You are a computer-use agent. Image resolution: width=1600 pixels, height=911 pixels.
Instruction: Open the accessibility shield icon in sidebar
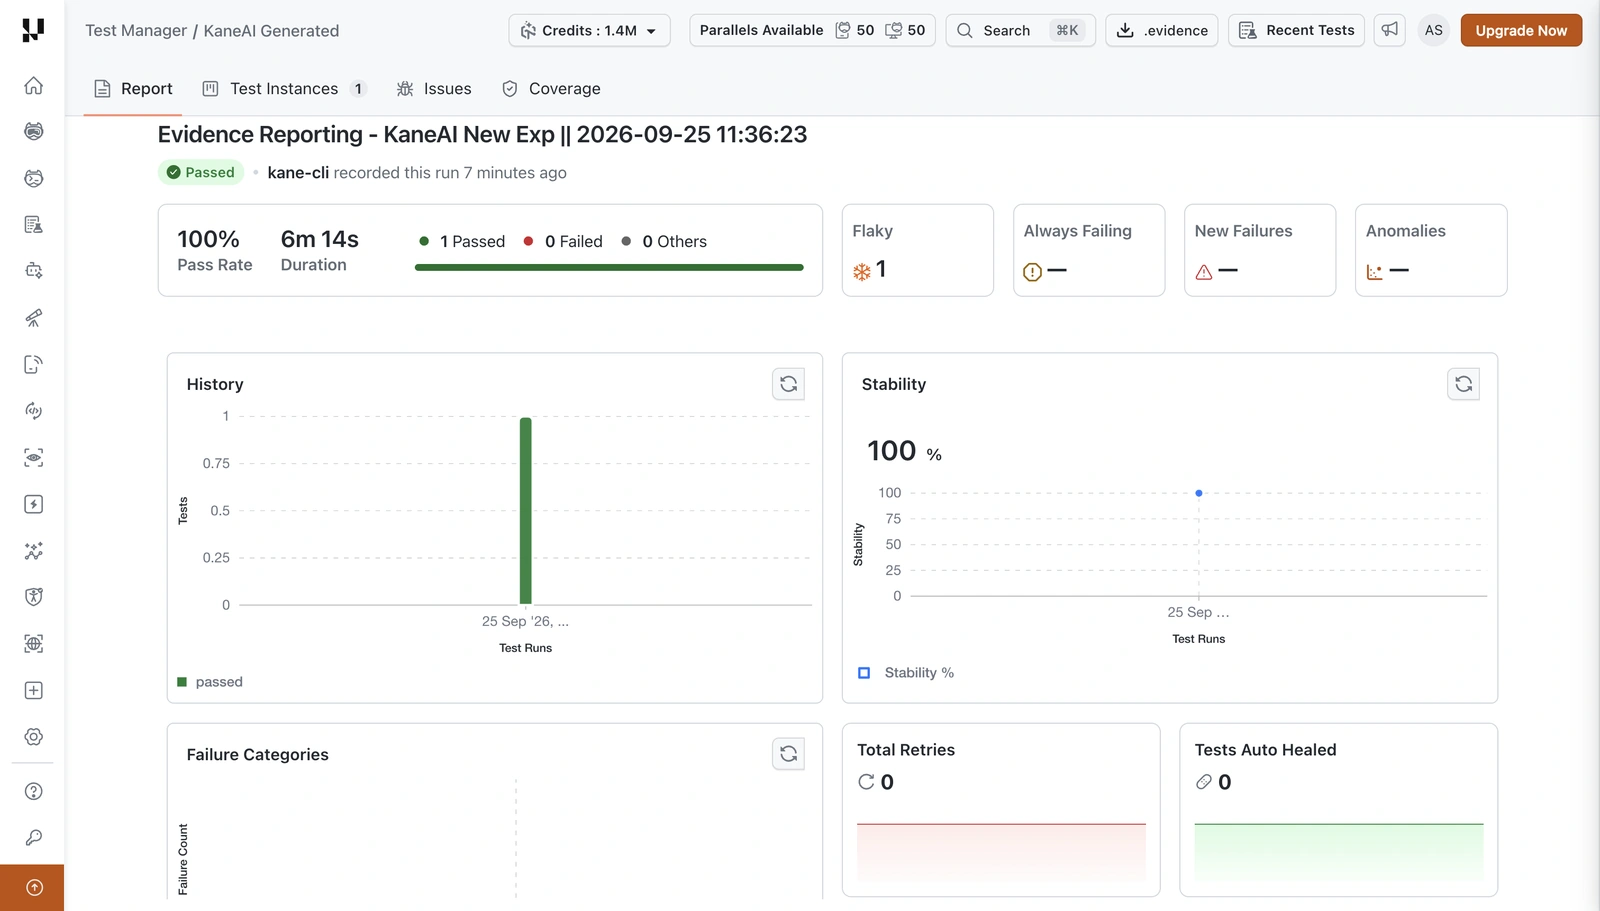click(x=33, y=597)
